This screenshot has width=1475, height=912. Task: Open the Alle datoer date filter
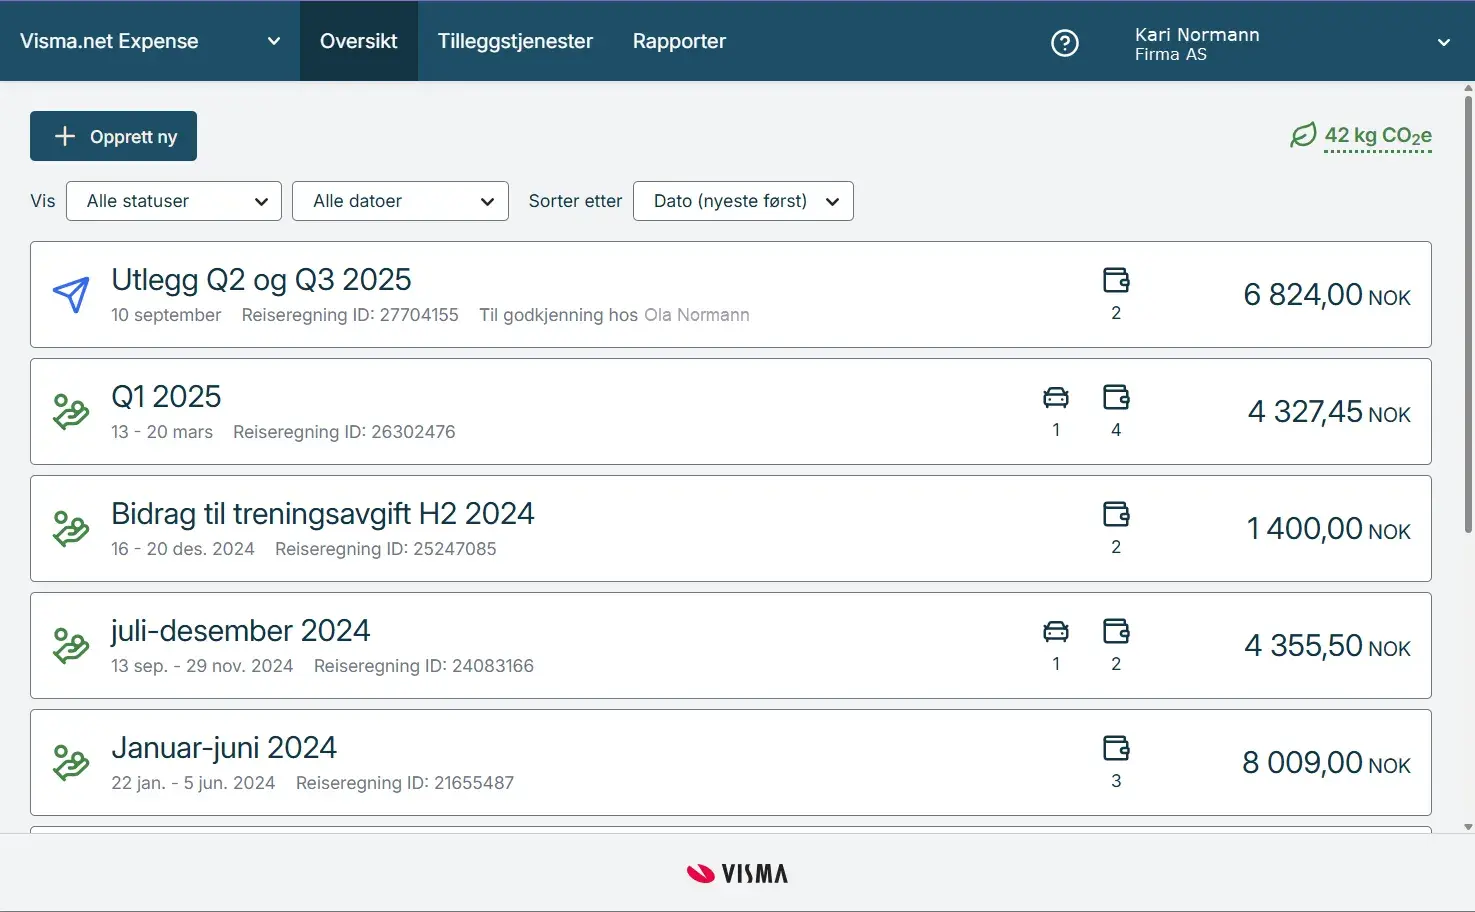tap(400, 201)
